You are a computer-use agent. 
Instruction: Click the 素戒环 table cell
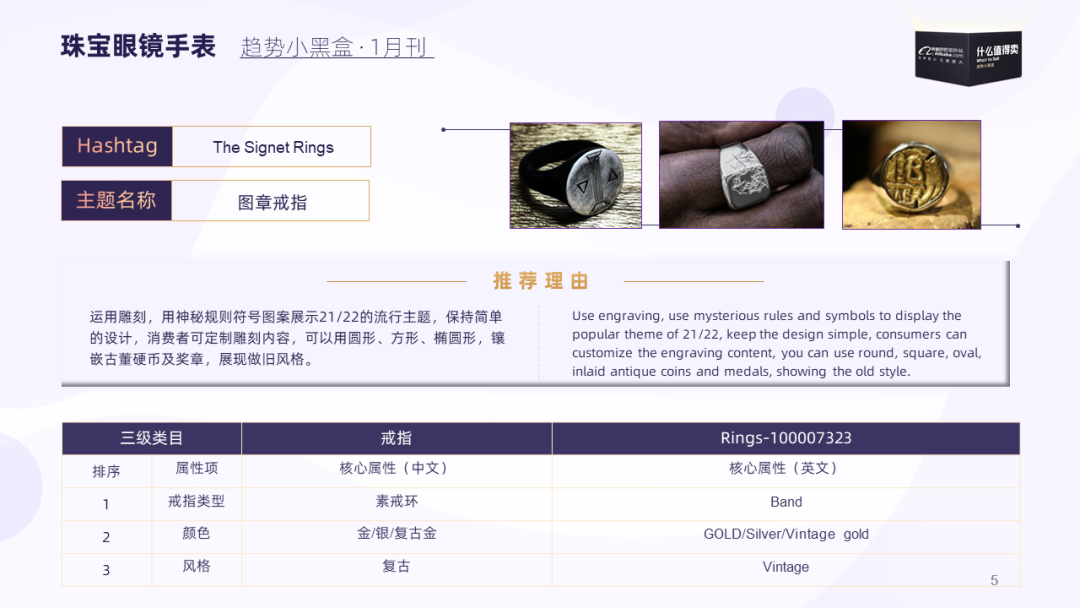(397, 501)
